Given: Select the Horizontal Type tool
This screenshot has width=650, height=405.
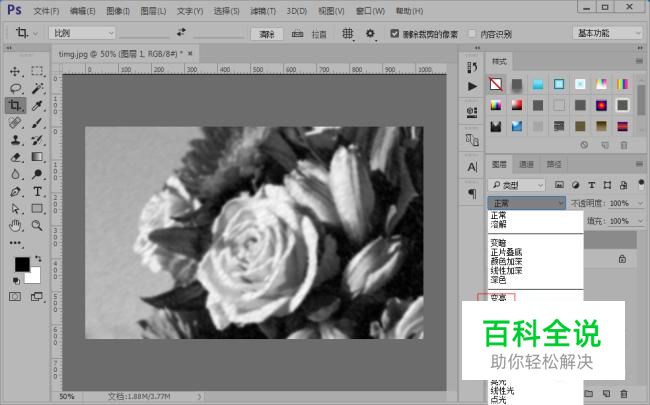Looking at the screenshot, I should (x=37, y=192).
